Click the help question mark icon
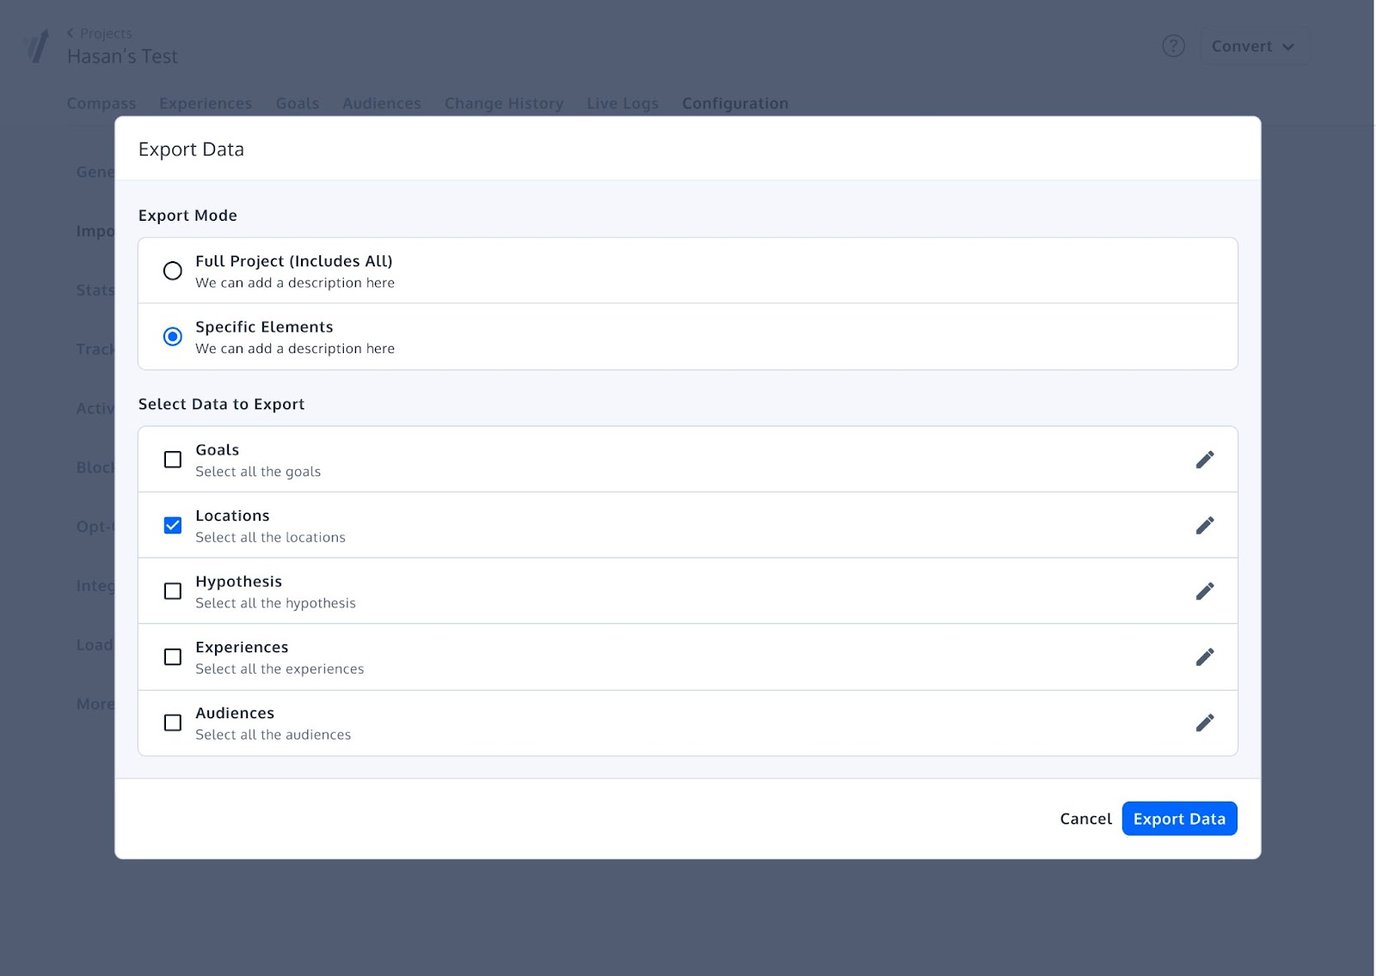The width and height of the screenshot is (1376, 976). point(1173,46)
